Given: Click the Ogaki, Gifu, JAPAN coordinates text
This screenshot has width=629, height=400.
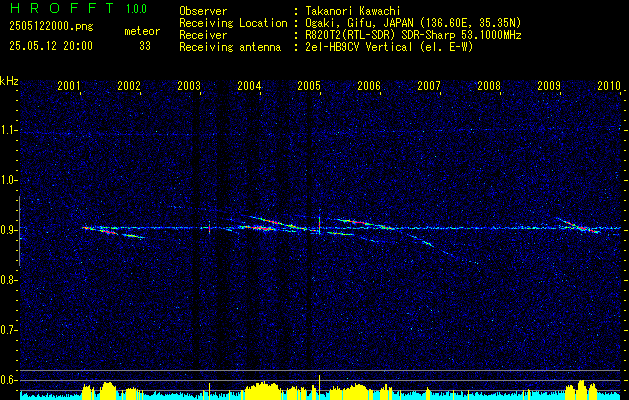Looking at the screenshot, I should pos(414,23).
